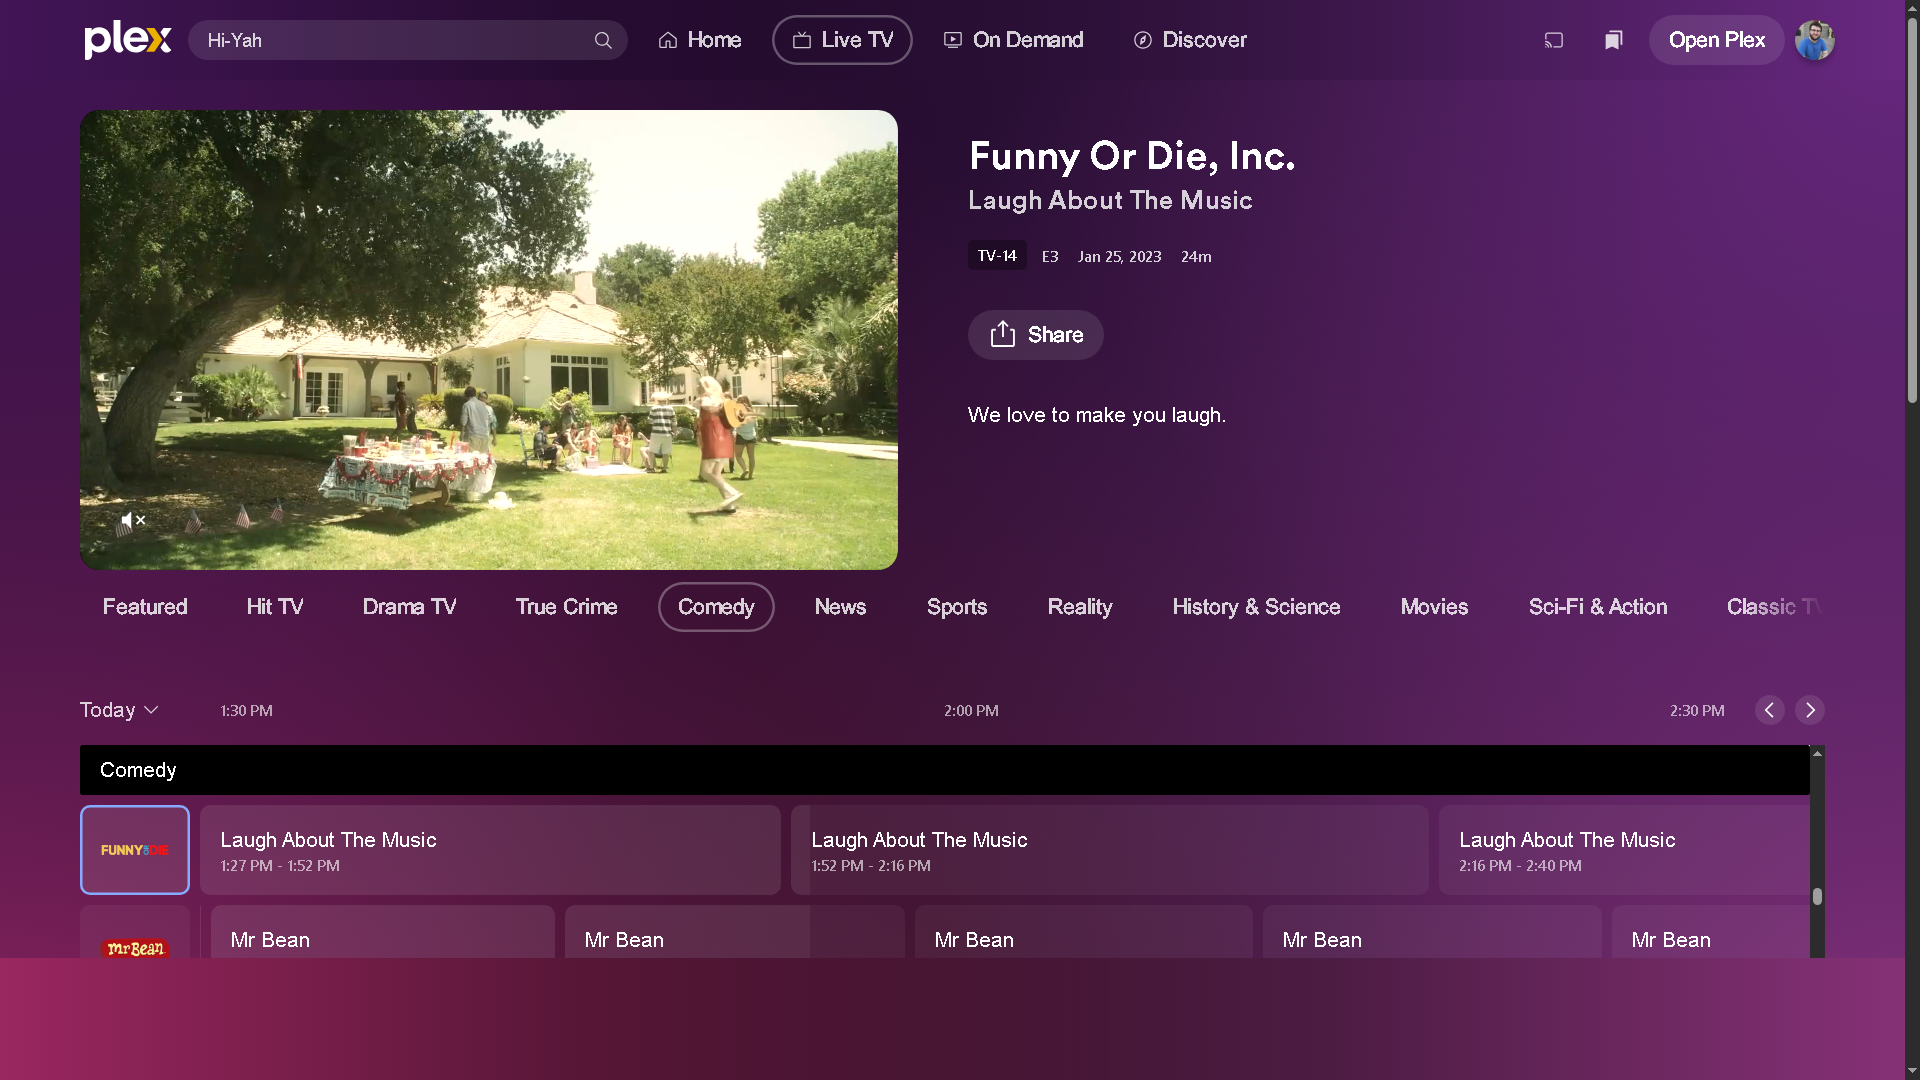
Task: Click the search magnifier icon
Action: (603, 40)
